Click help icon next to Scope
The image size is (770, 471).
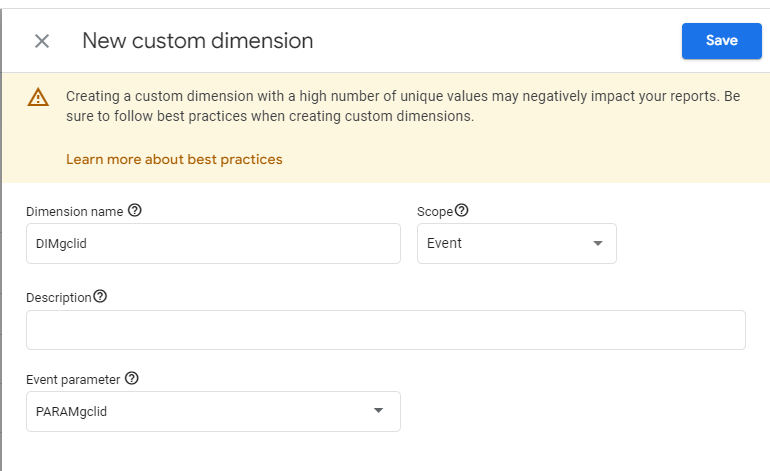coord(462,212)
